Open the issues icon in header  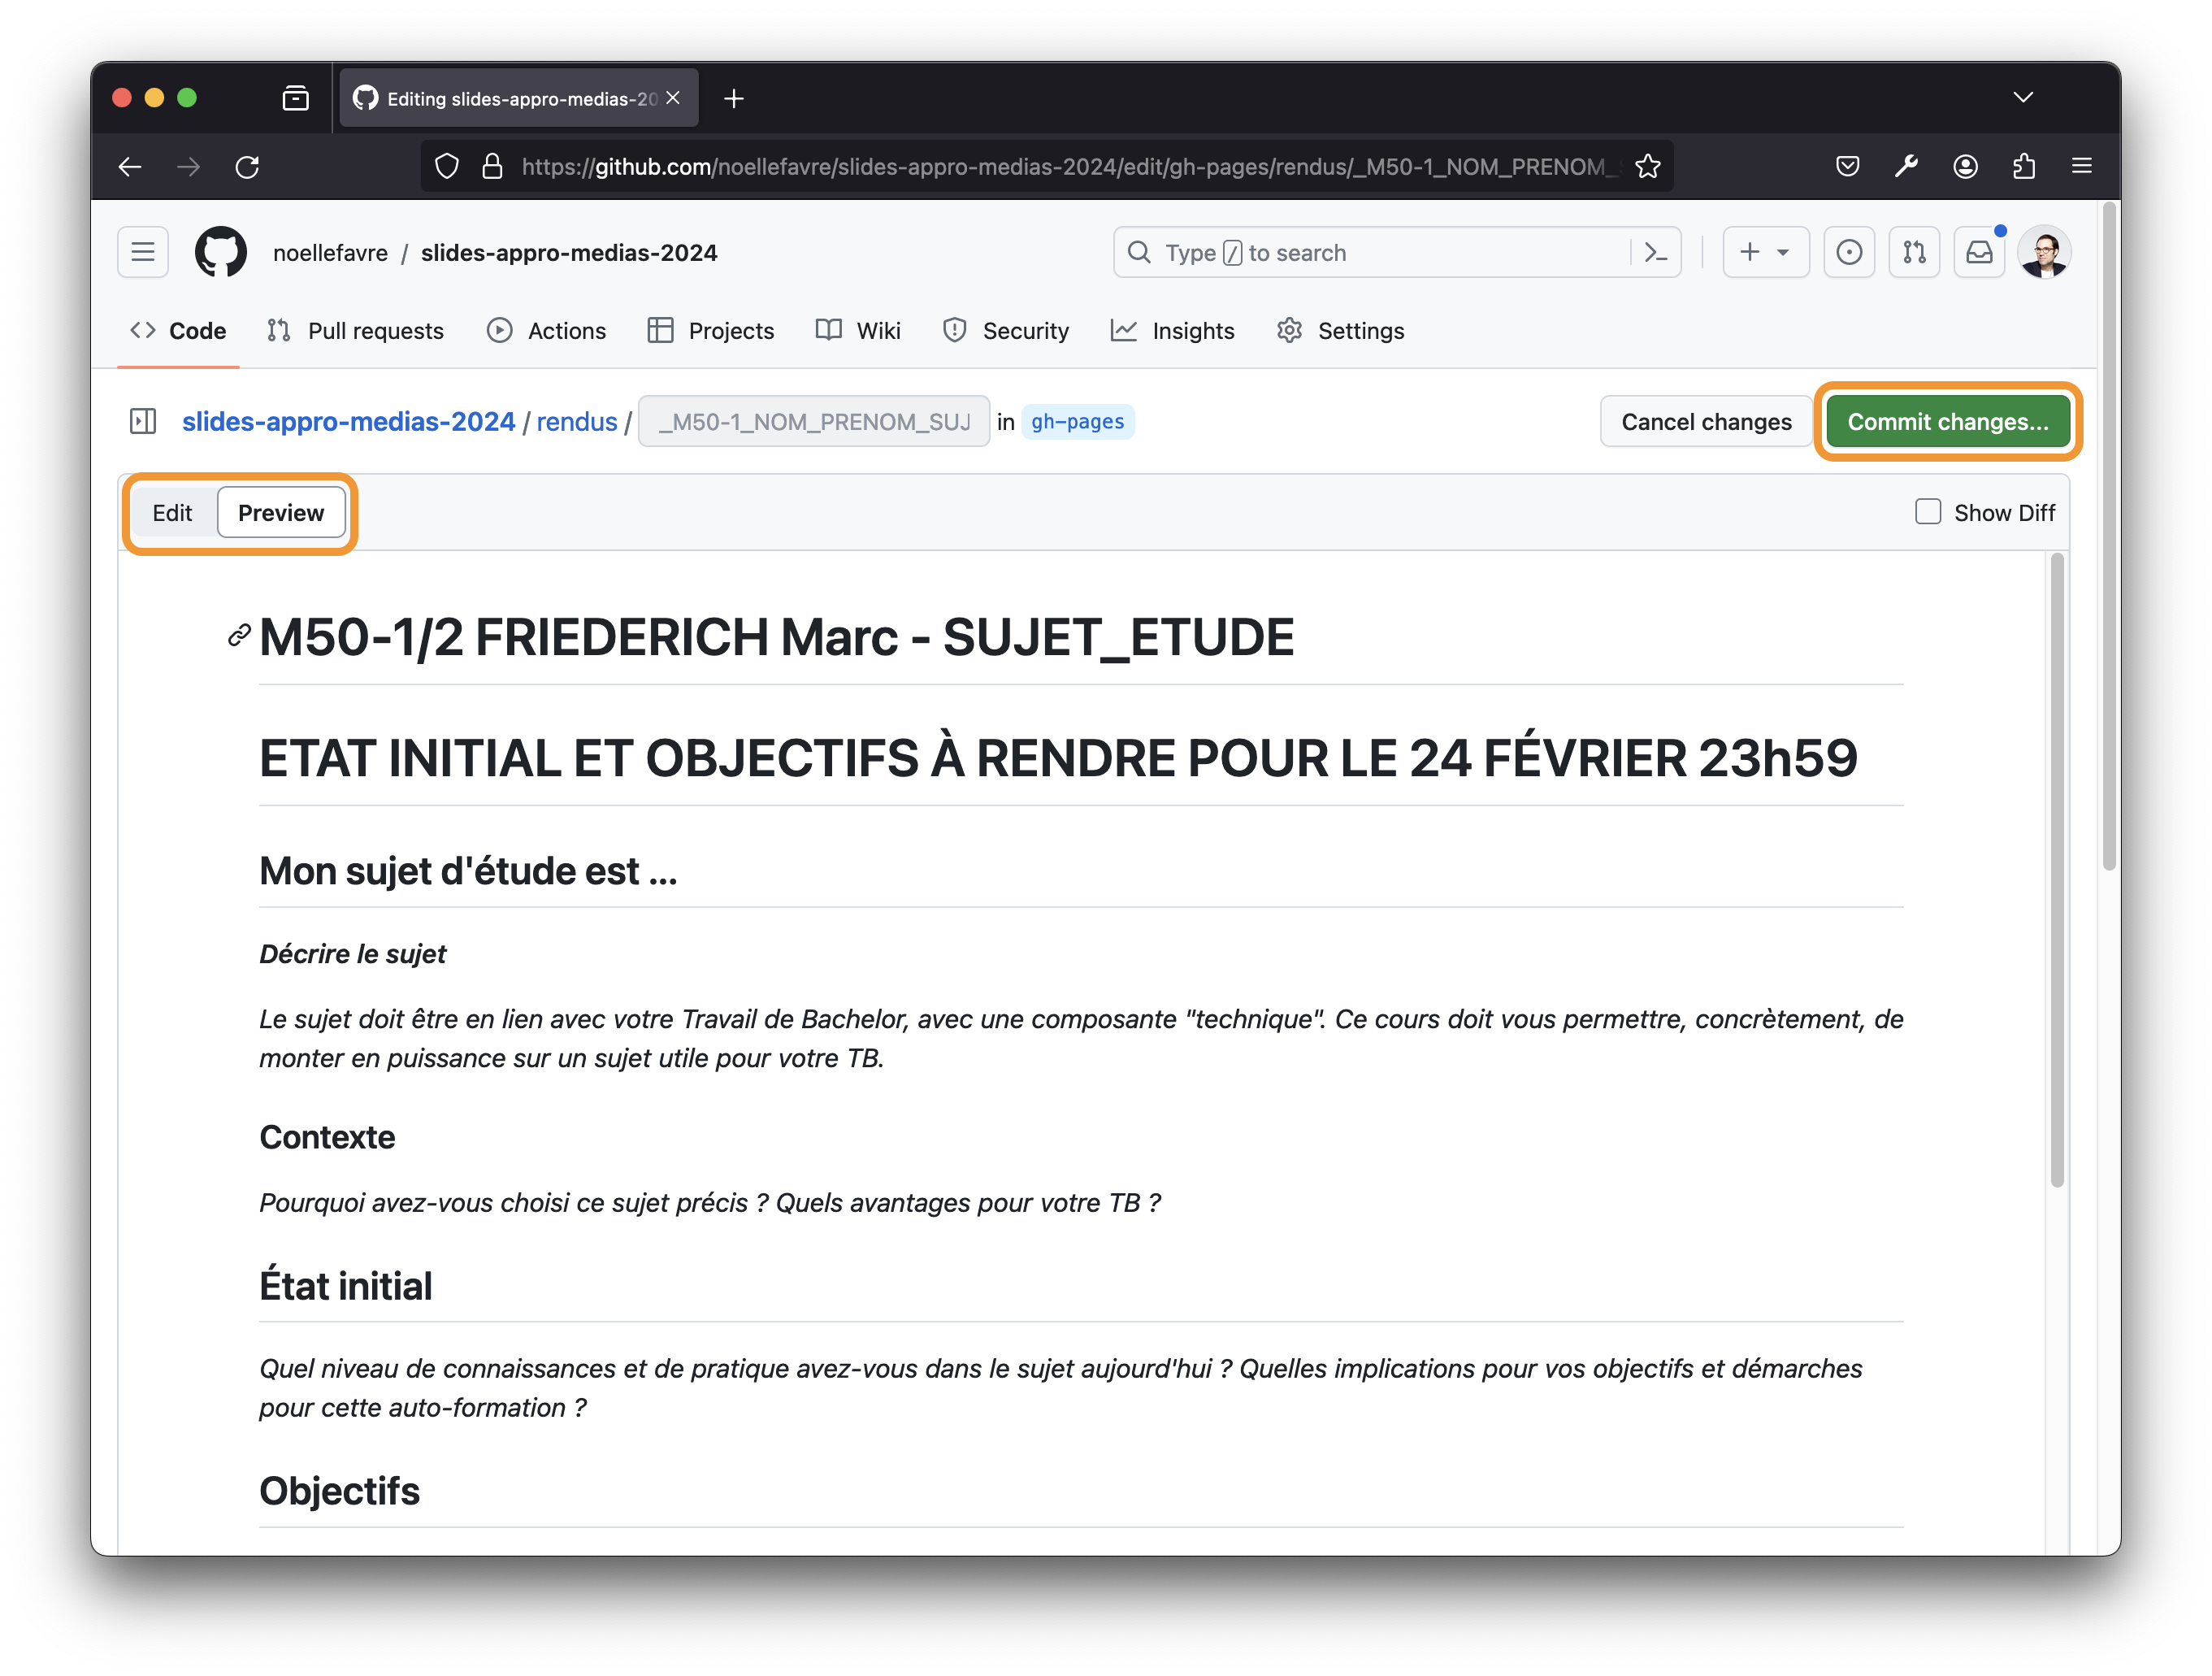(x=1849, y=253)
